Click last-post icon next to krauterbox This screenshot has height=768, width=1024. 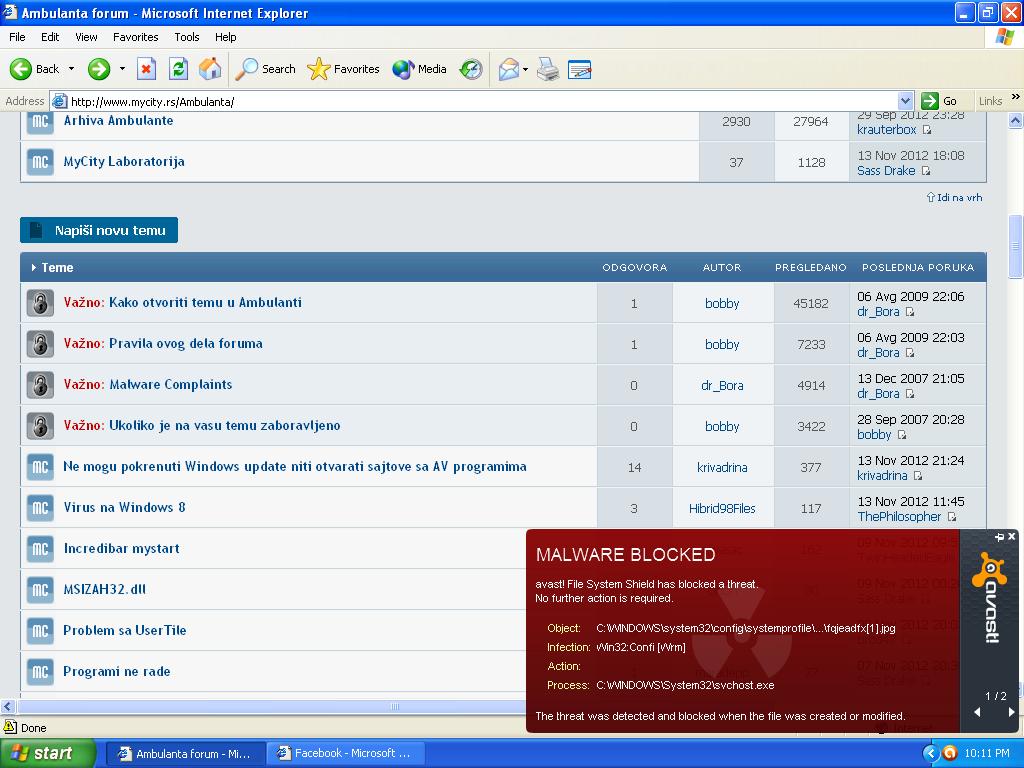[927, 130]
